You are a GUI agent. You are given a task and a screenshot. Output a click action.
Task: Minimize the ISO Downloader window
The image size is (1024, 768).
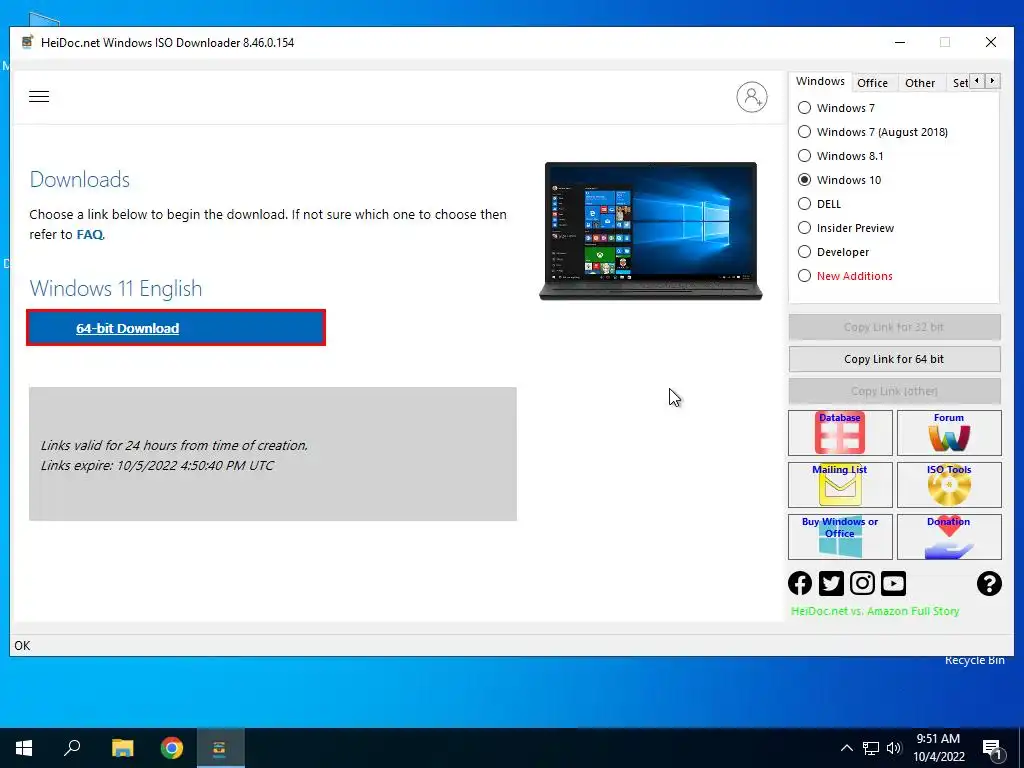point(900,42)
